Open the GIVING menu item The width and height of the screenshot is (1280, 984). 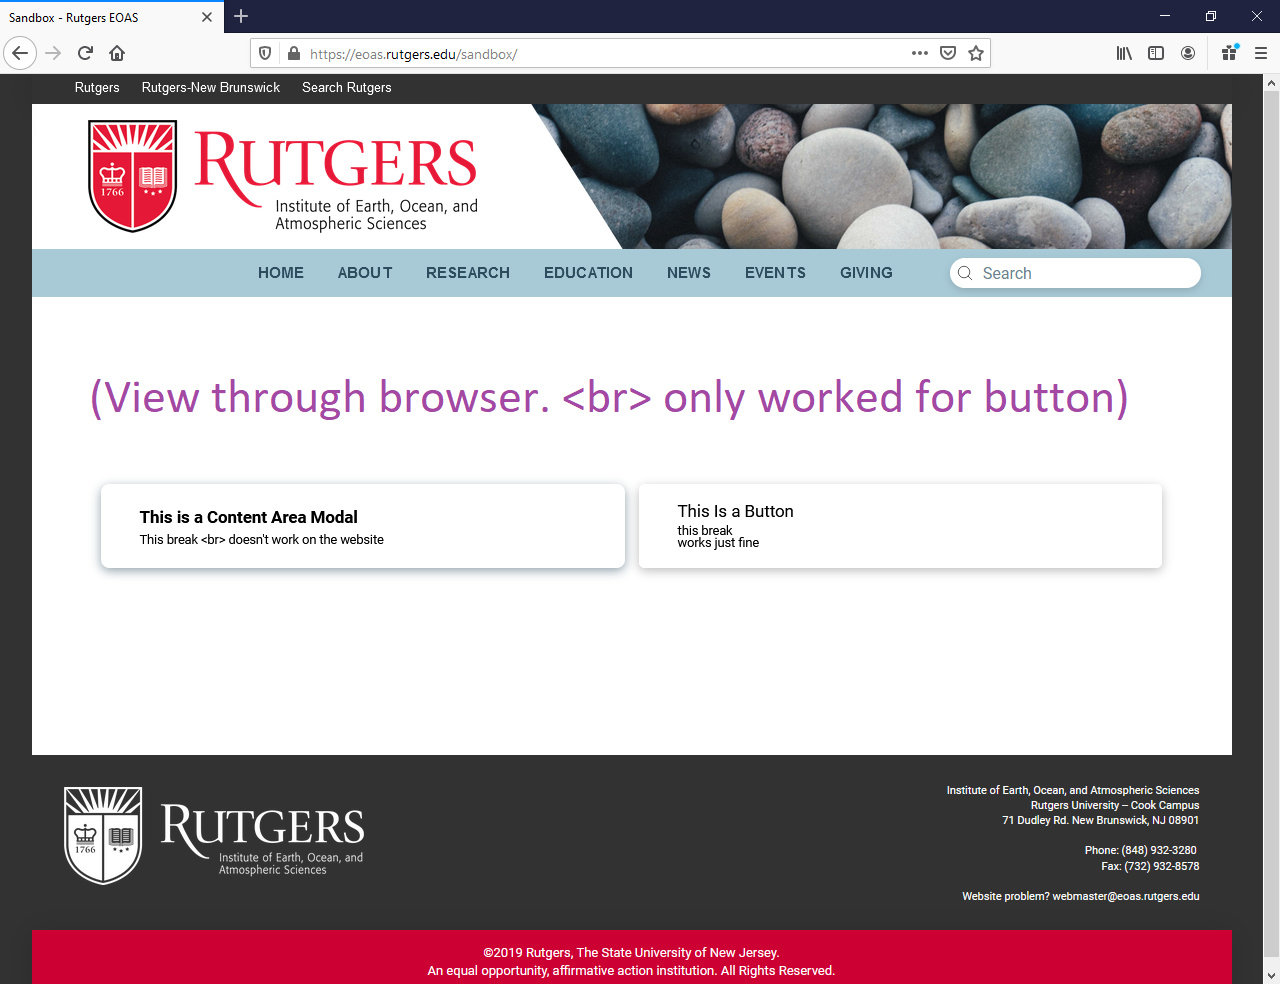[x=866, y=273]
